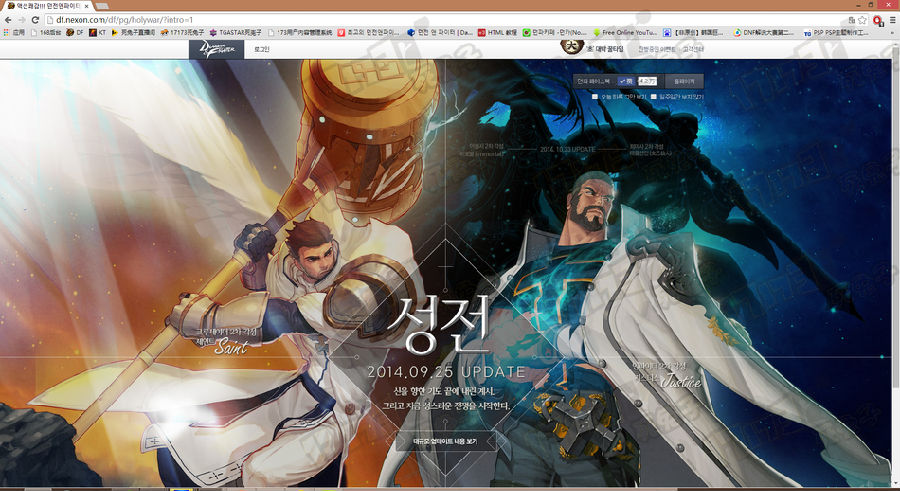The height and width of the screenshot is (491, 900).
Task: Open the 17173 bookmark
Action: [182, 33]
